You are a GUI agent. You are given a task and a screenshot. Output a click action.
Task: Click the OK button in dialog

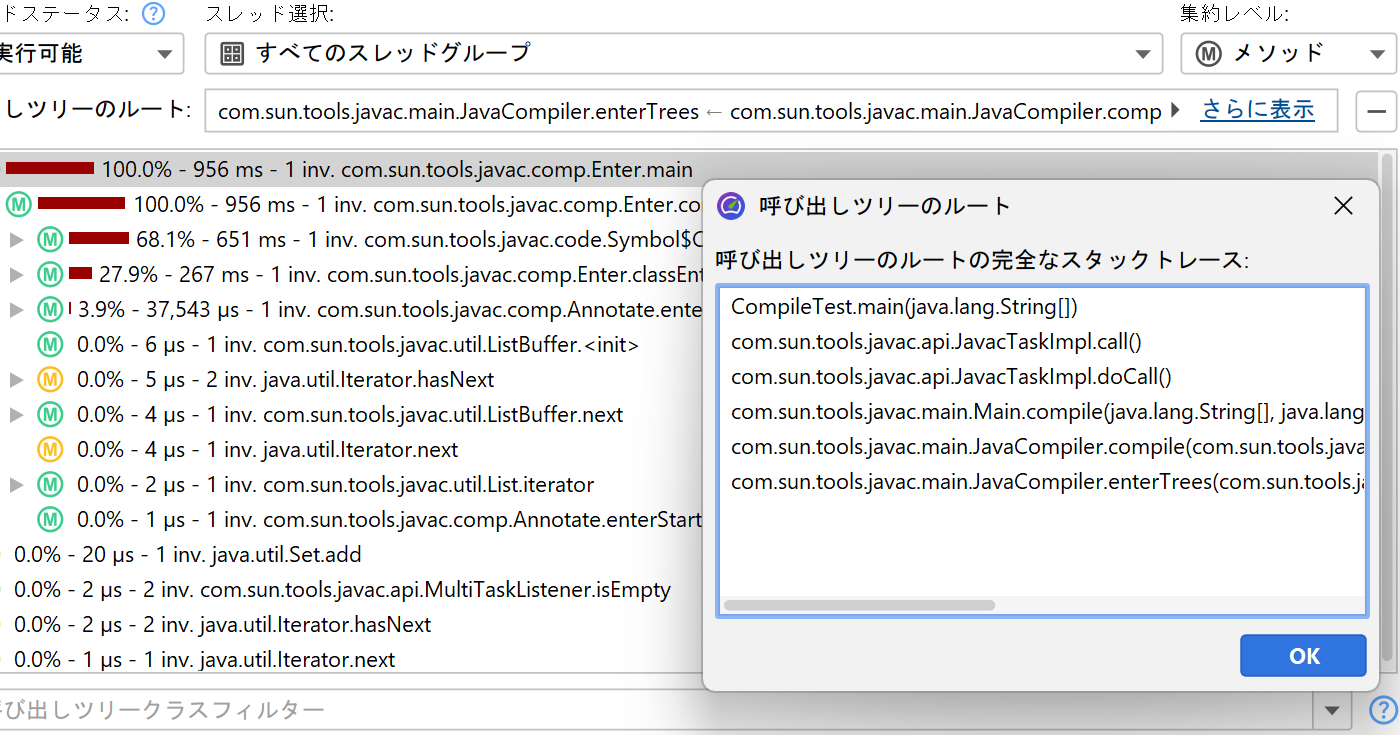pos(1302,656)
